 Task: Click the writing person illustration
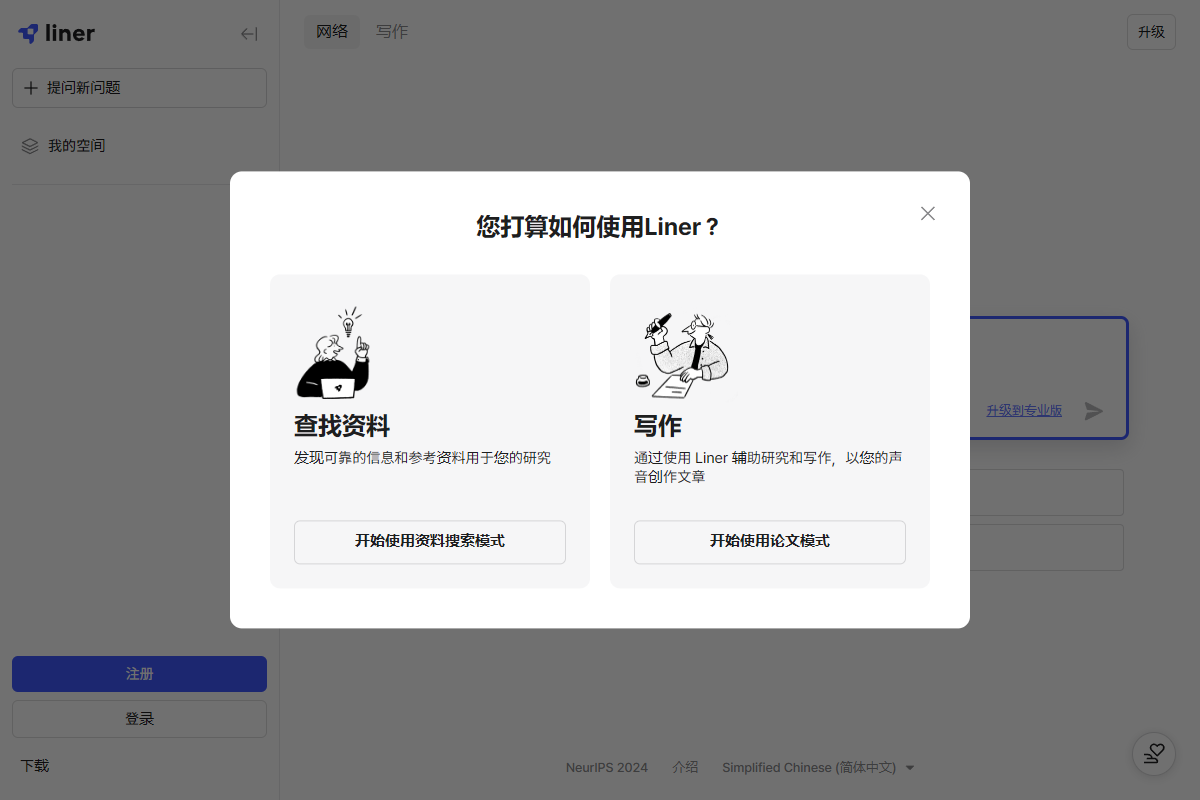(x=682, y=353)
